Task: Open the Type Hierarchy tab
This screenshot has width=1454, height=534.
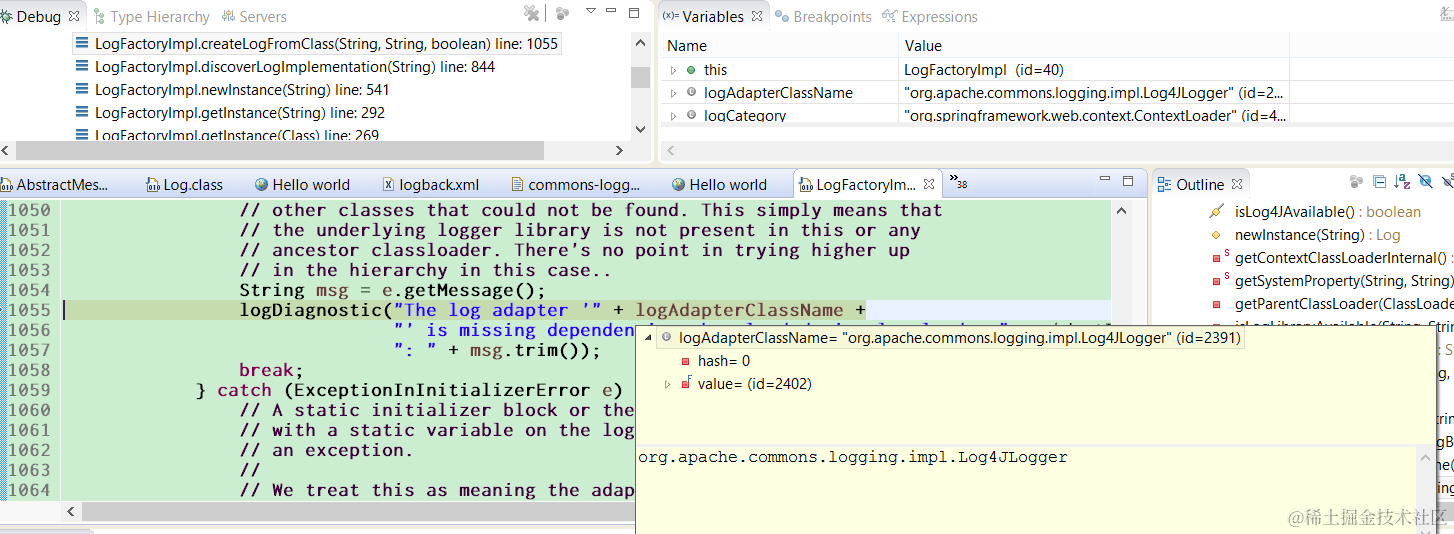Action: (151, 17)
